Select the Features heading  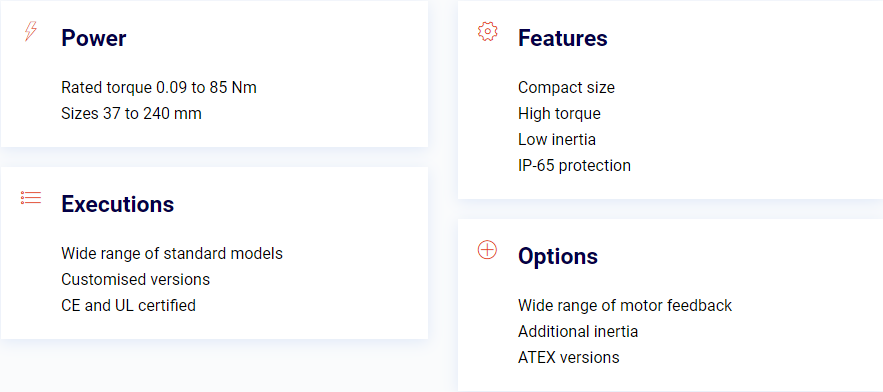(563, 38)
